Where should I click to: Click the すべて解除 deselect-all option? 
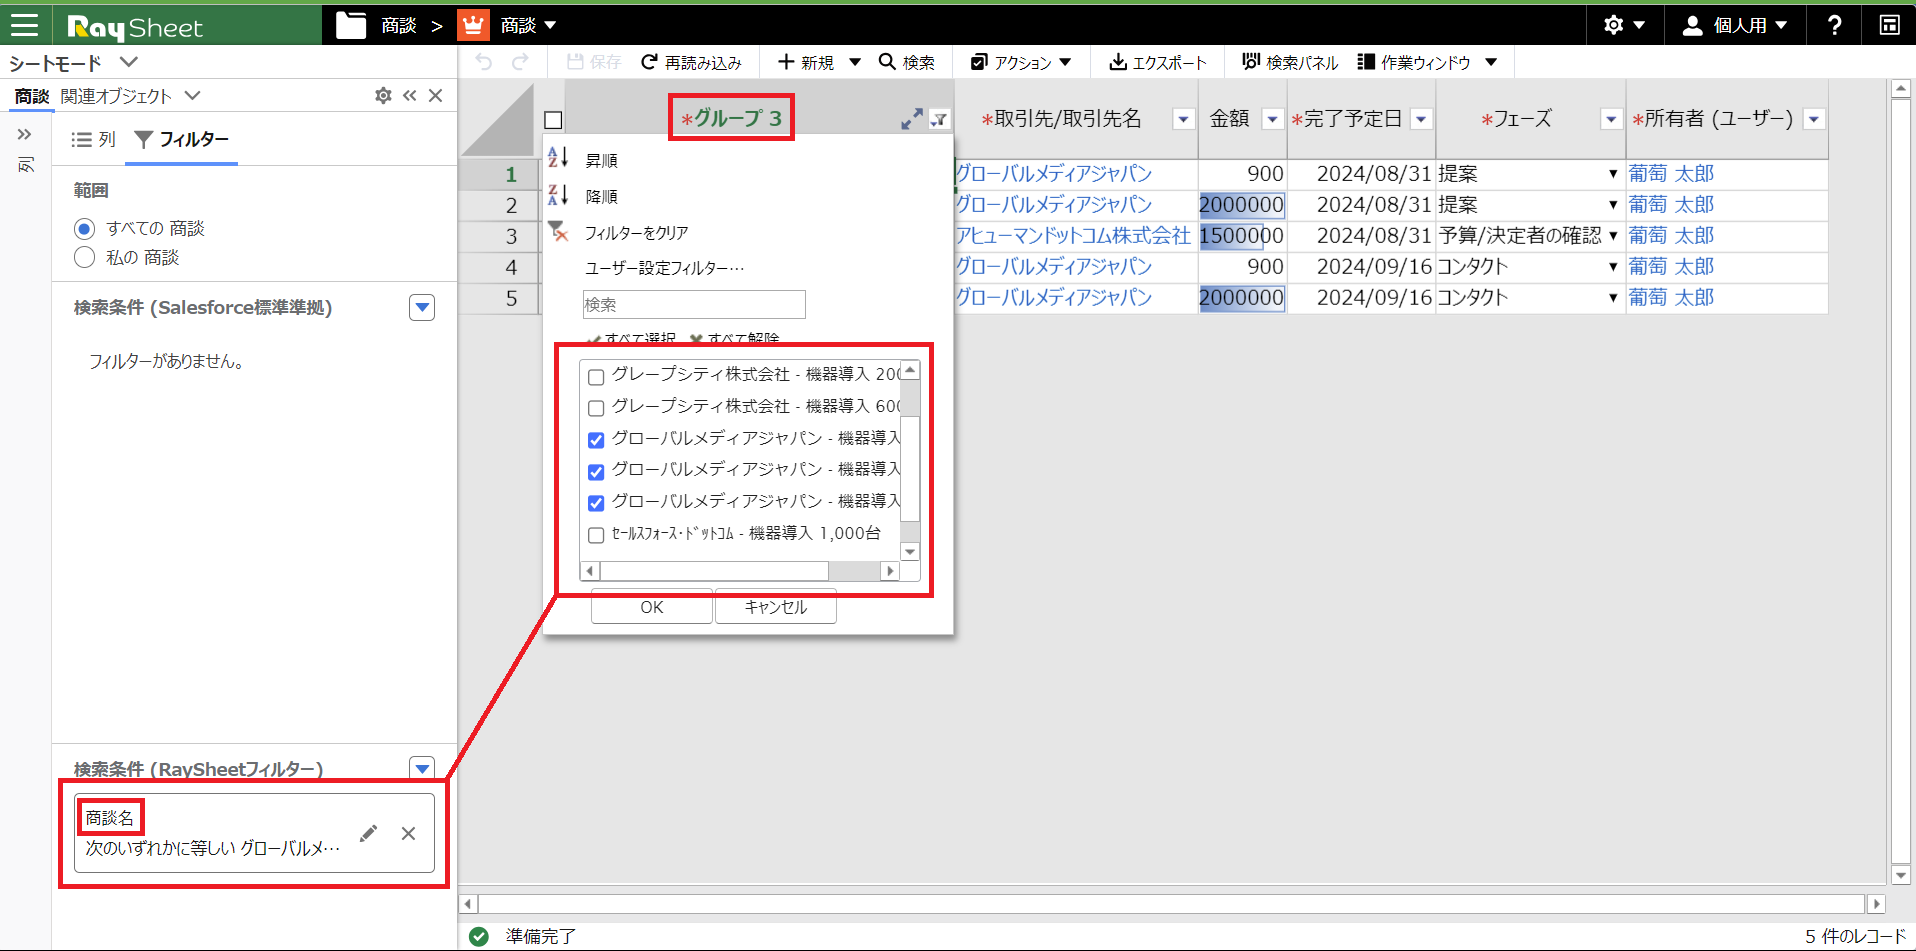[735, 339]
